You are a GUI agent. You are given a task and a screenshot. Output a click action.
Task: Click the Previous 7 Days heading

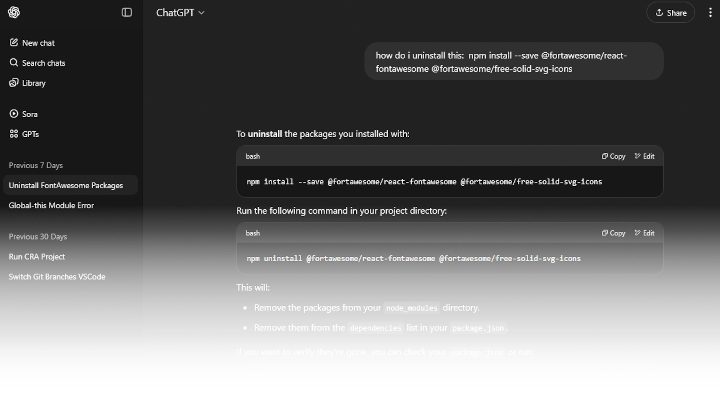pyautogui.click(x=35, y=165)
